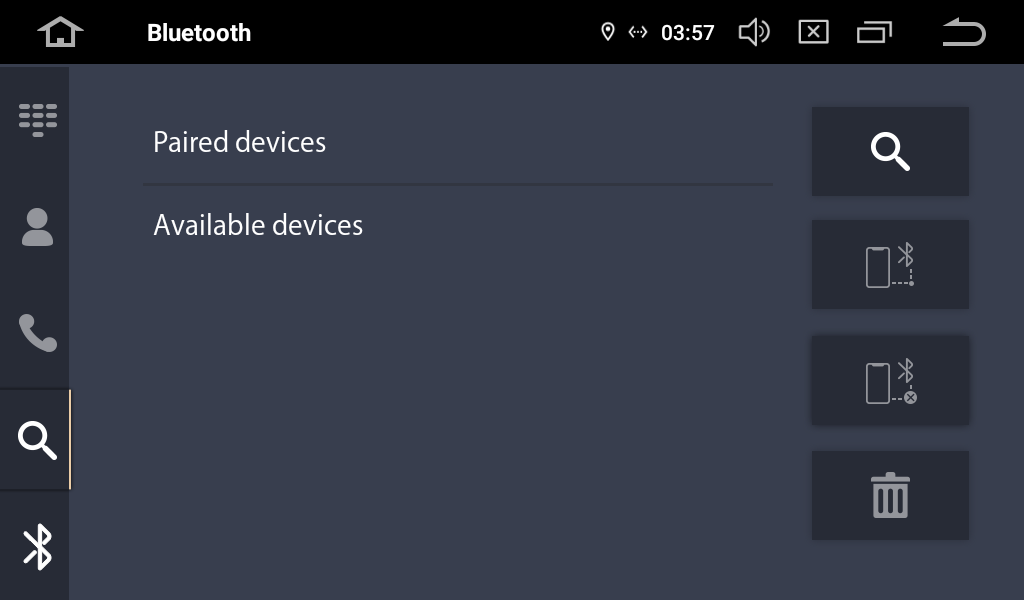
Task: Select the sidebar magnifier search tab
Action: (x=37, y=440)
